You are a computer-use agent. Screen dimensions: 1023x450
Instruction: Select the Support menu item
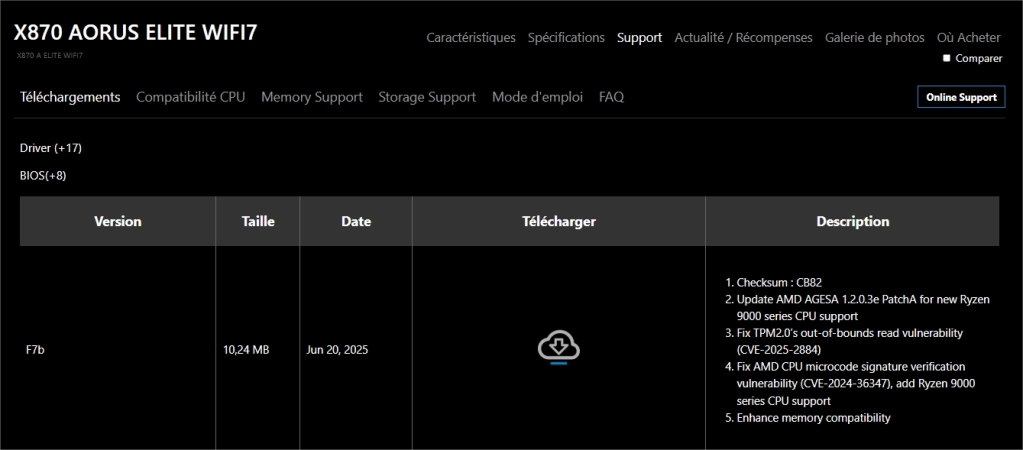[639, 38]
